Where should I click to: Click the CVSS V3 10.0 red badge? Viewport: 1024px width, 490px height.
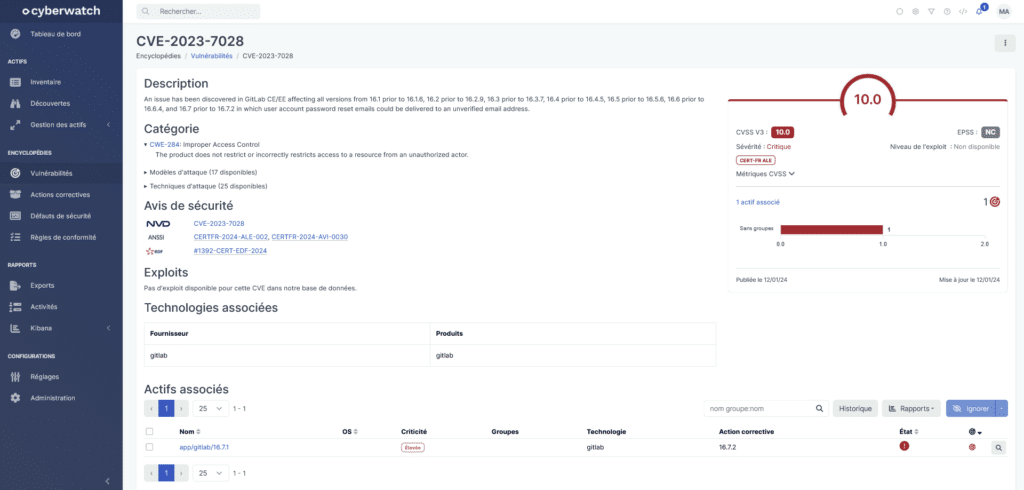(x=782, y=132)
